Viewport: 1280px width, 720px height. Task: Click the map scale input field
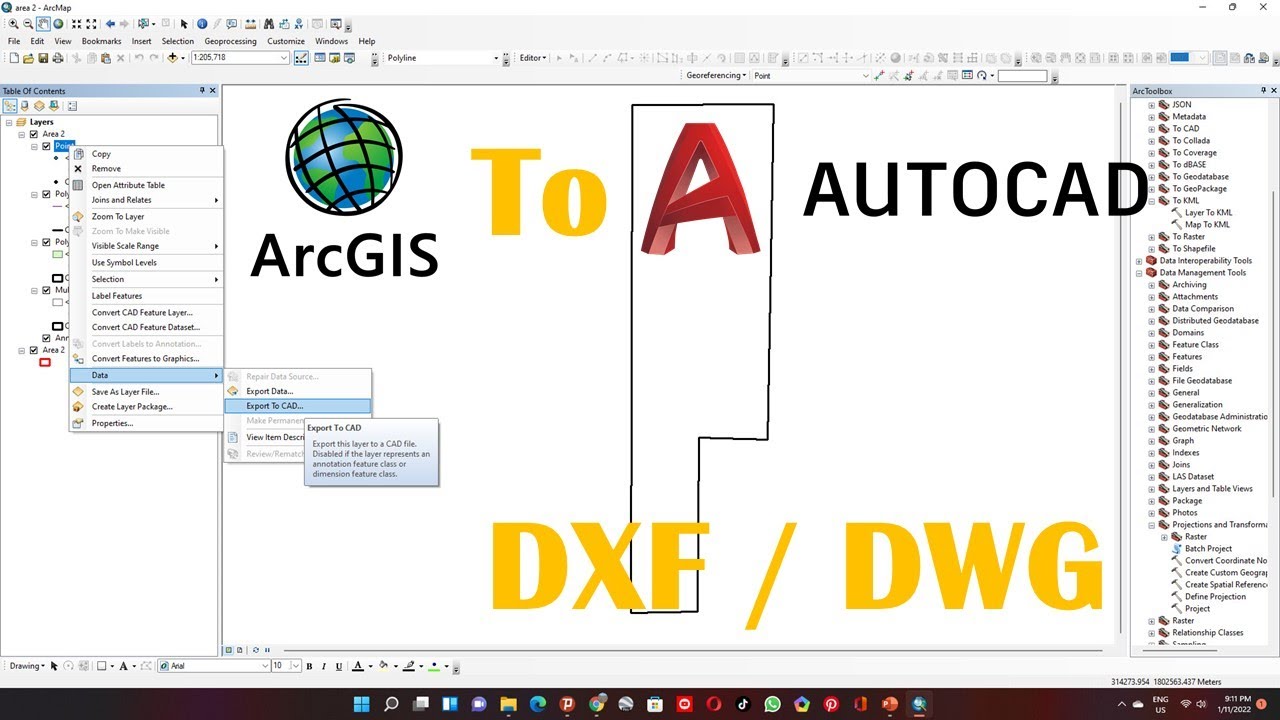tap(234, 58)
